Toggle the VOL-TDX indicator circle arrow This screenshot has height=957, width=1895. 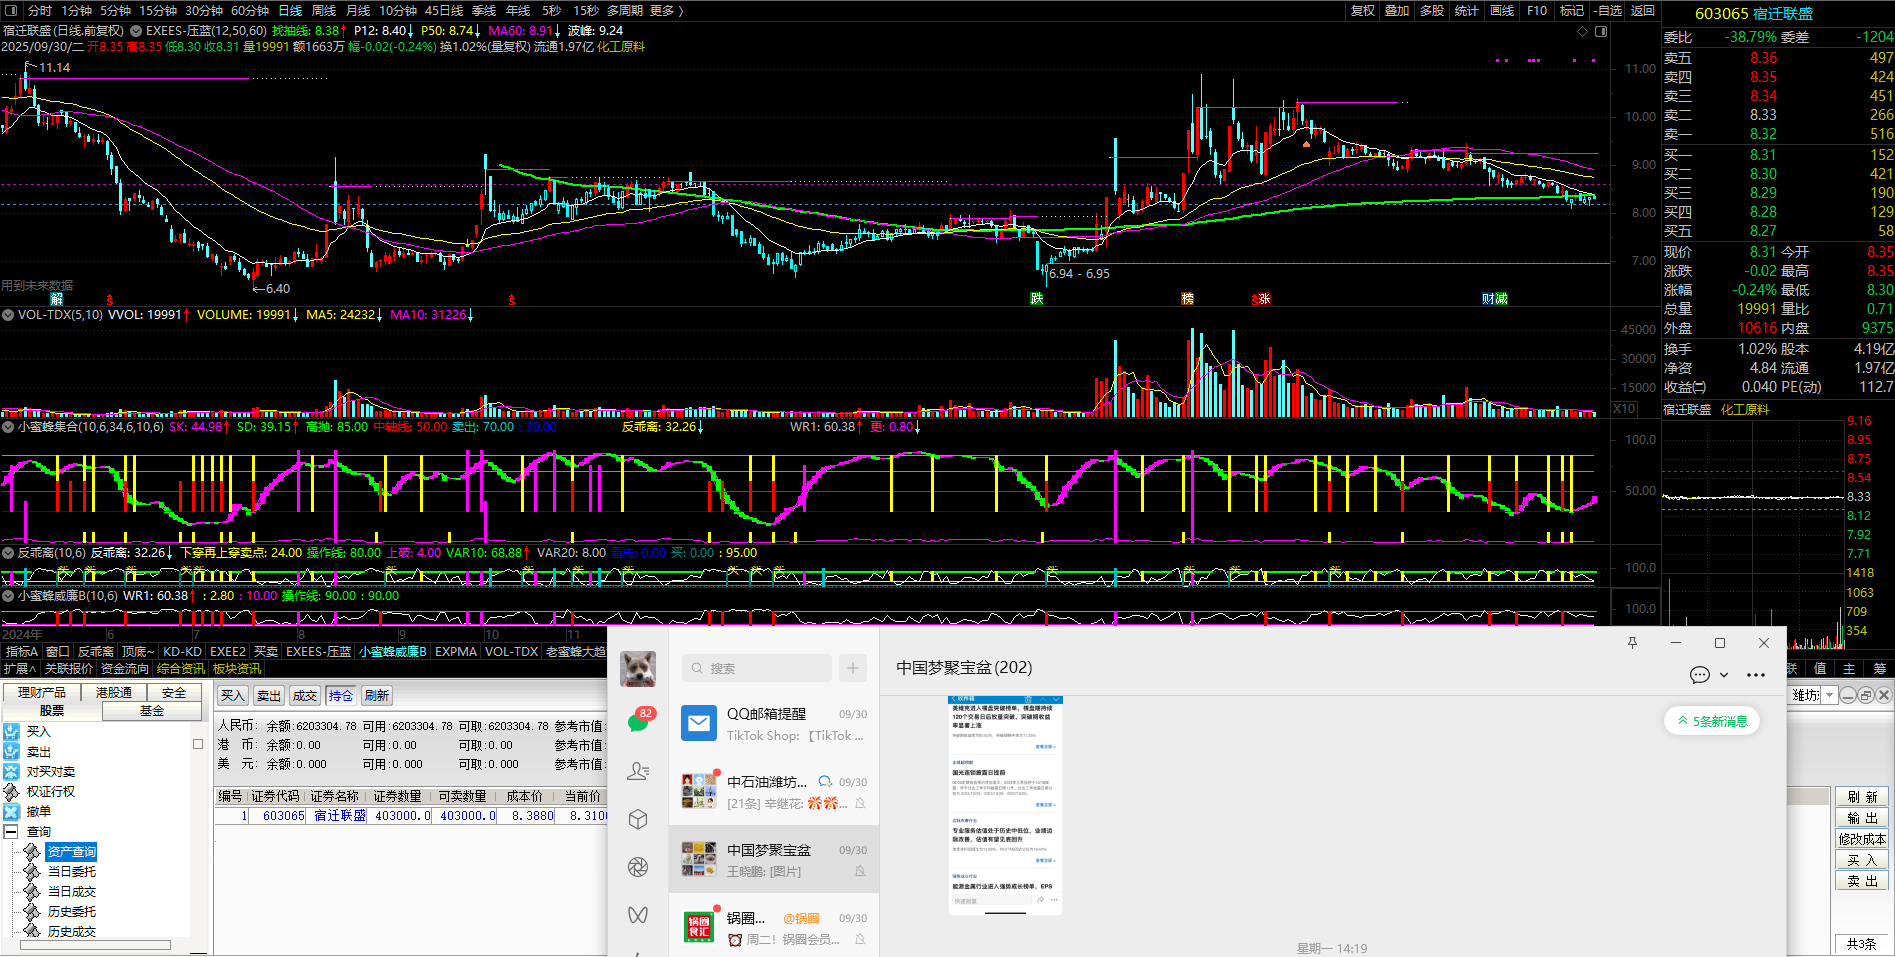[x=8, y=315]
